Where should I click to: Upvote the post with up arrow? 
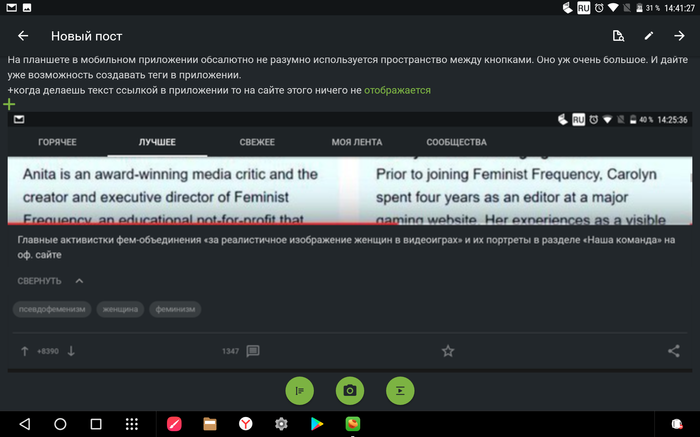(25, 351)
